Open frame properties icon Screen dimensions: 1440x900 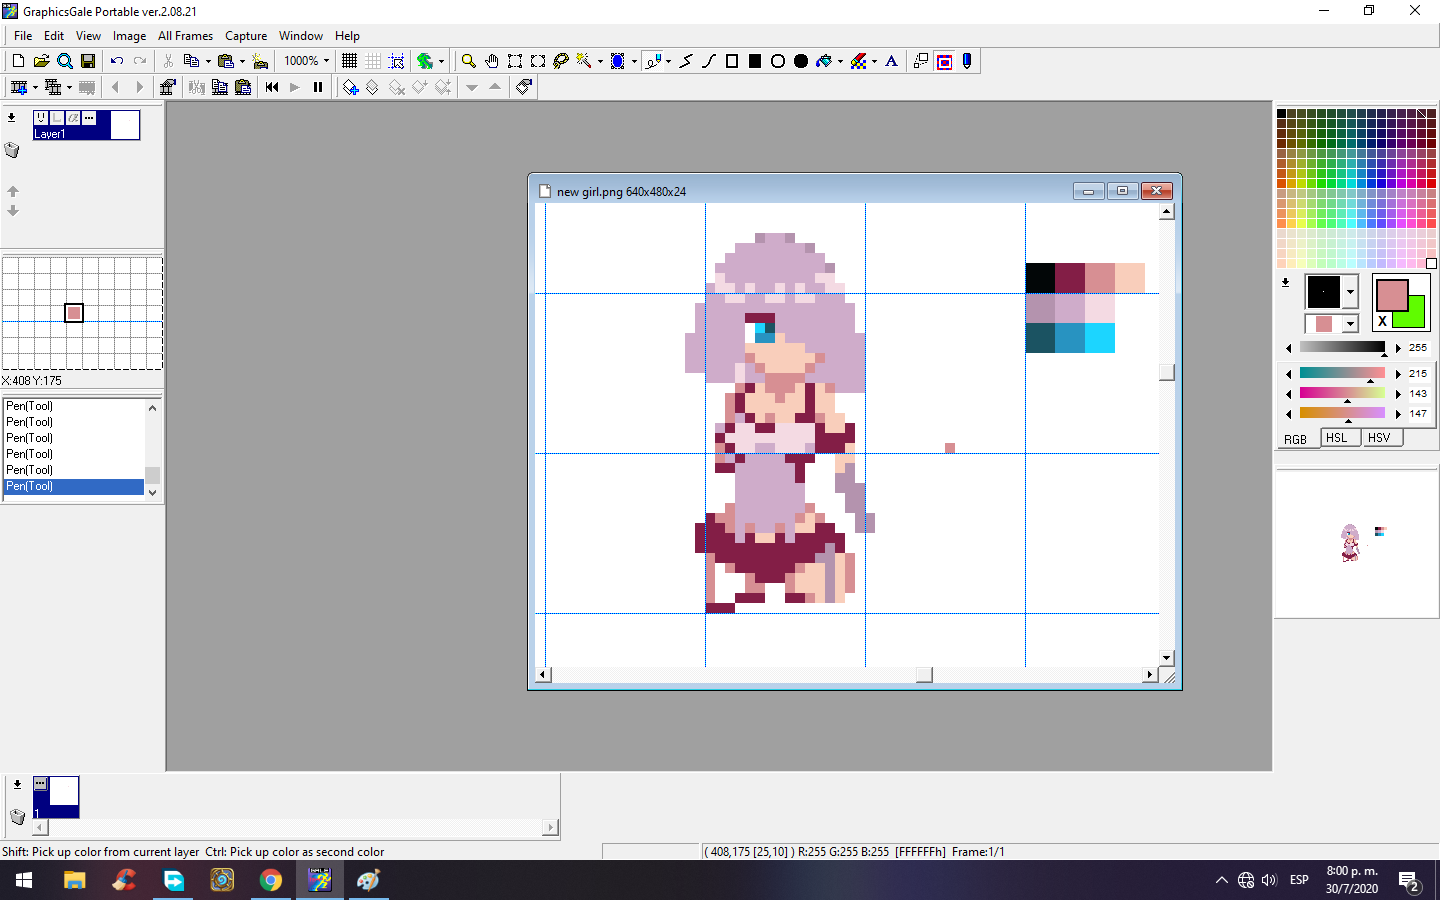tap(167, 87)
